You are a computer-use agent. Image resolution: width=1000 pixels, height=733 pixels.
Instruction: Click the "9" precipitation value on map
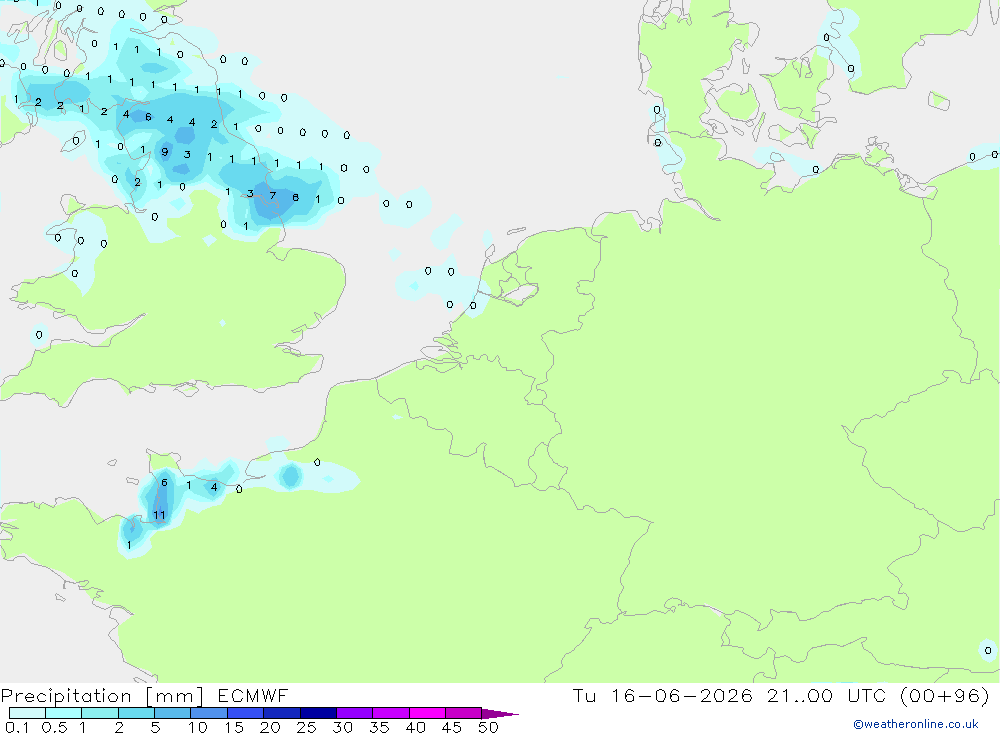(x=165, y=152)
